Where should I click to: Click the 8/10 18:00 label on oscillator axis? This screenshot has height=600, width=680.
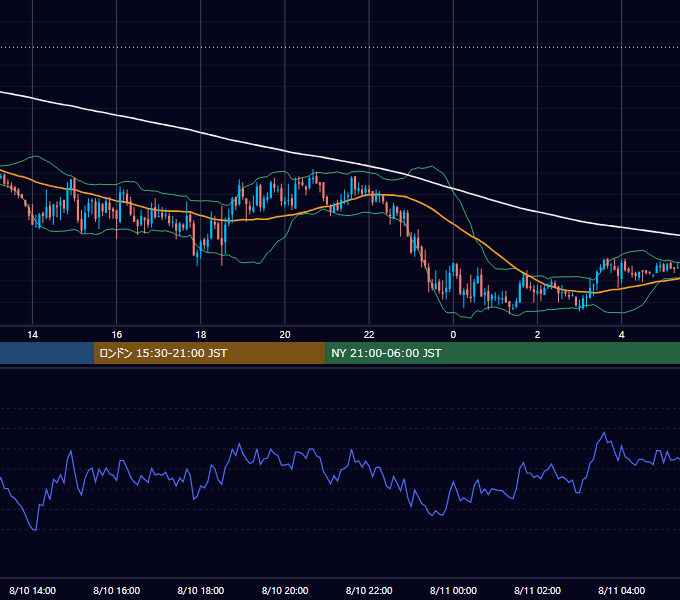tap(201, 590)
